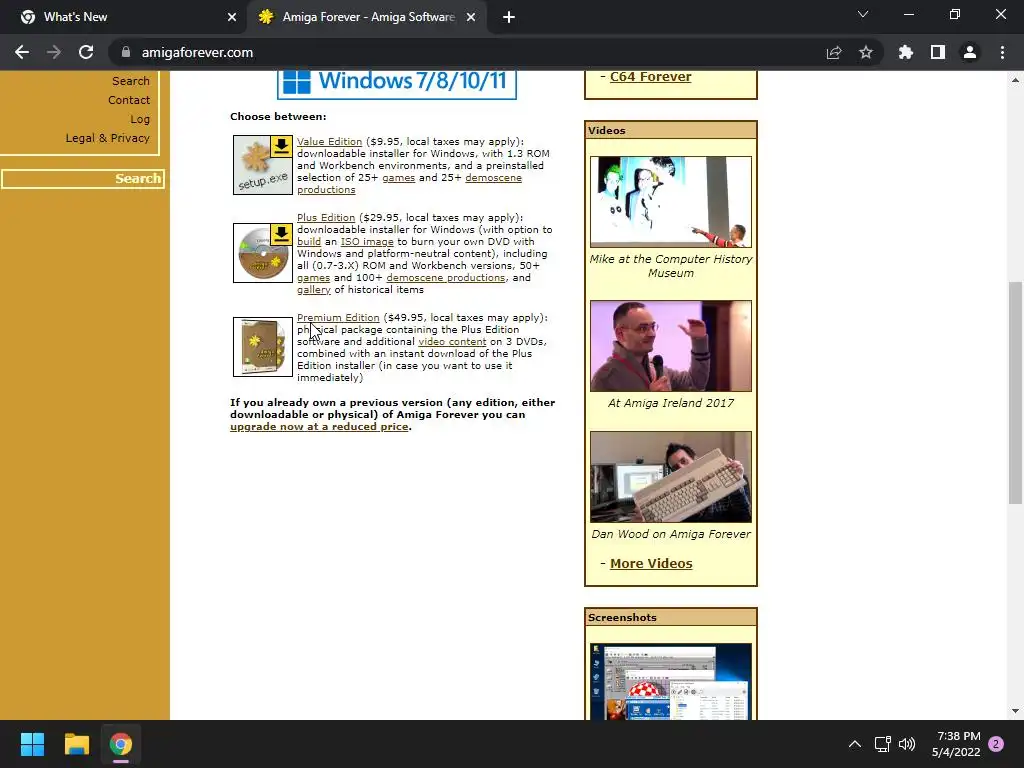Screen dimensions: 1024x768
Task: Click the address bar URL amigaforever.com
Action: pos(197,52)
